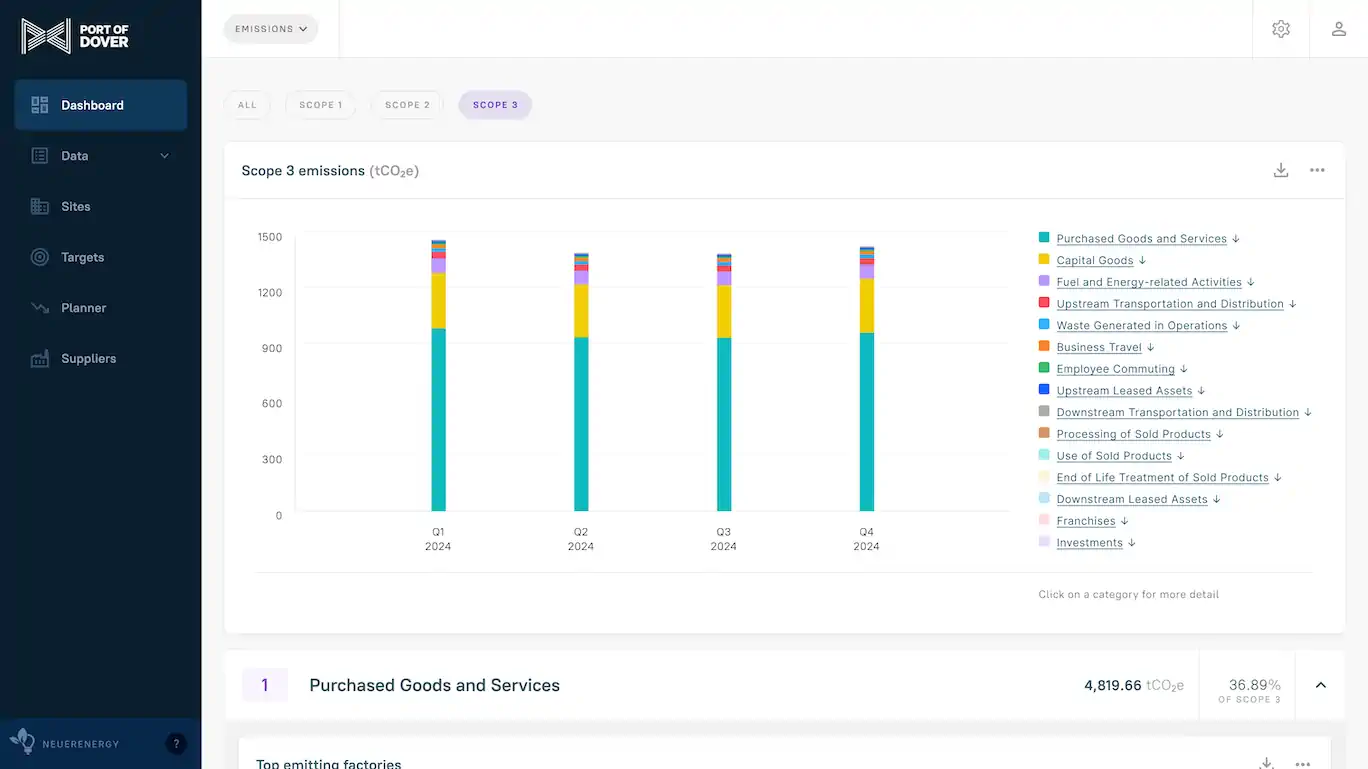Select the All scope filter
The width and height of the screenshot is (1368, 769).
point(247,105)
